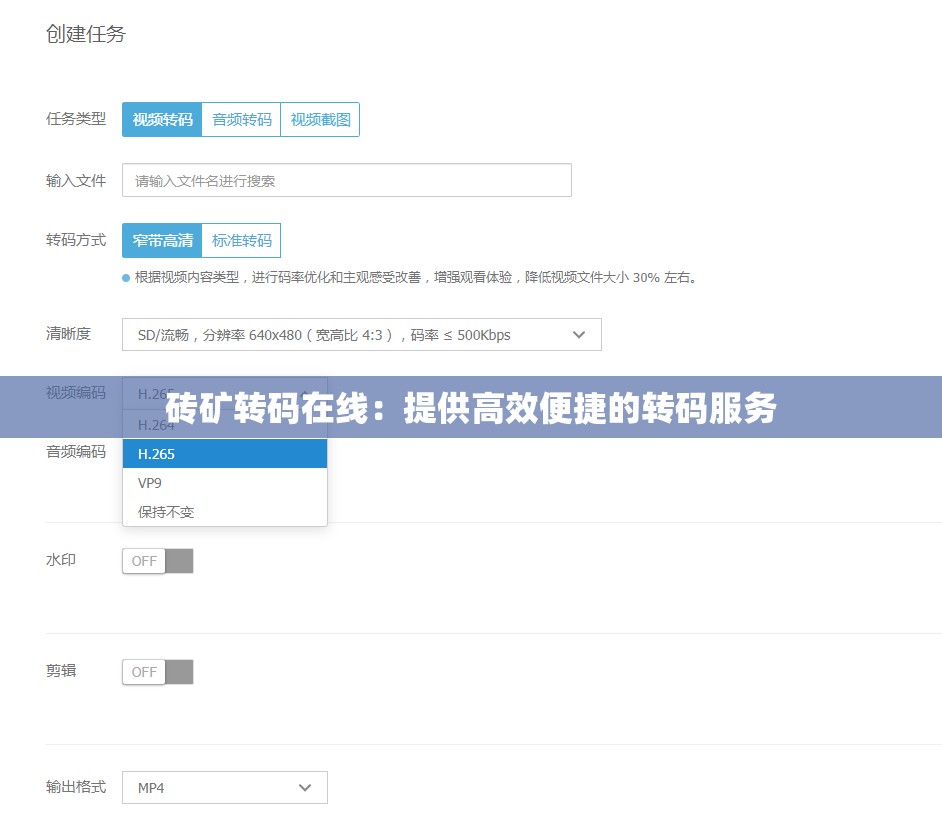
Task: Click the 输入文件 search box
Action: pyautogui.click(x=346, y=180)
